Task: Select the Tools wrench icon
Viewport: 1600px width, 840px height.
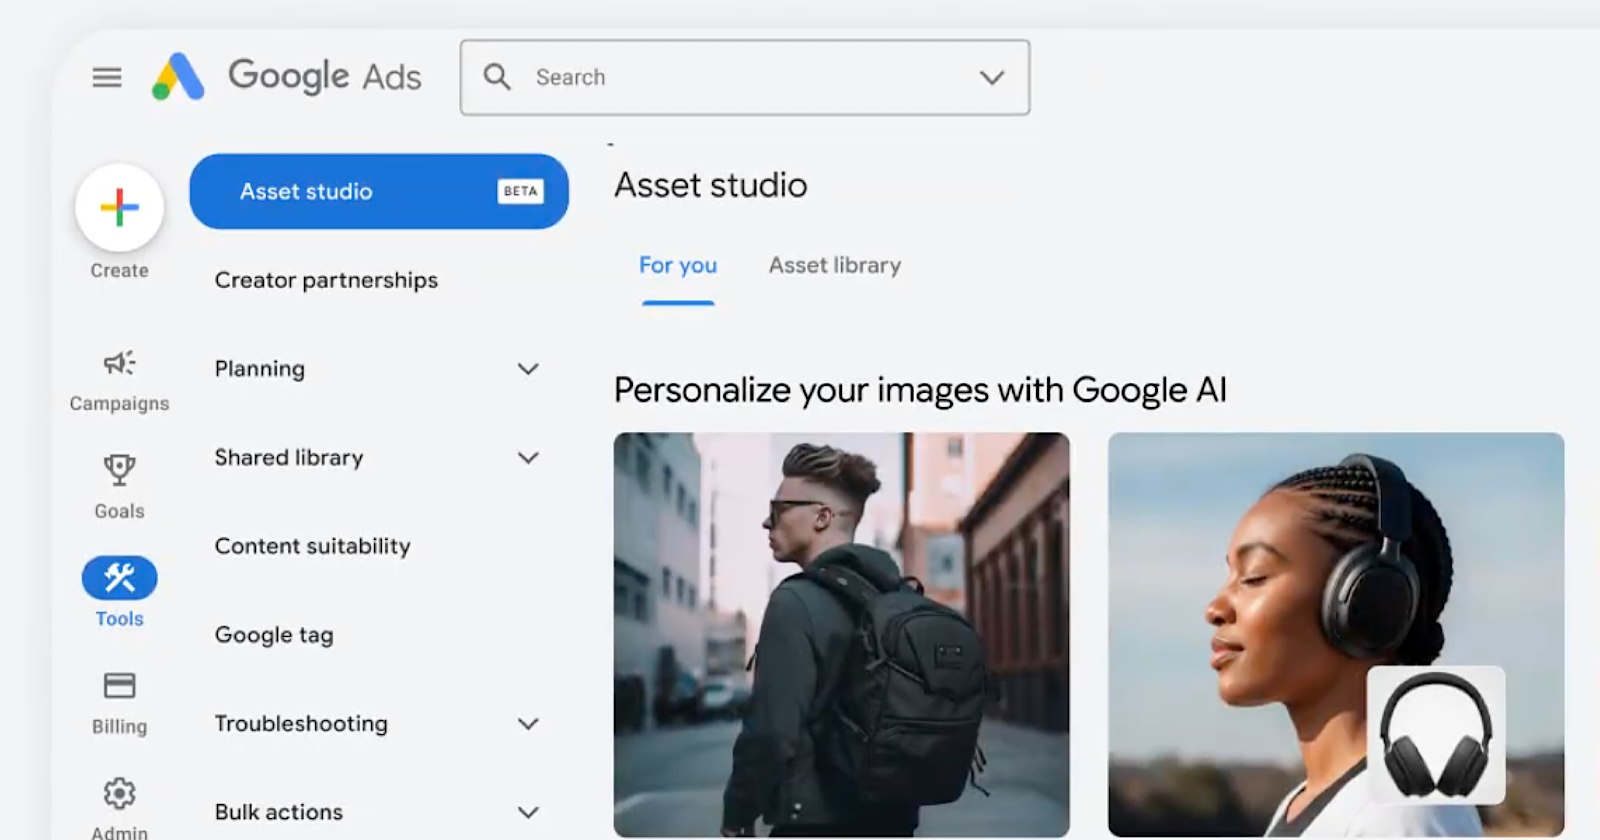Action: [119, 578]
